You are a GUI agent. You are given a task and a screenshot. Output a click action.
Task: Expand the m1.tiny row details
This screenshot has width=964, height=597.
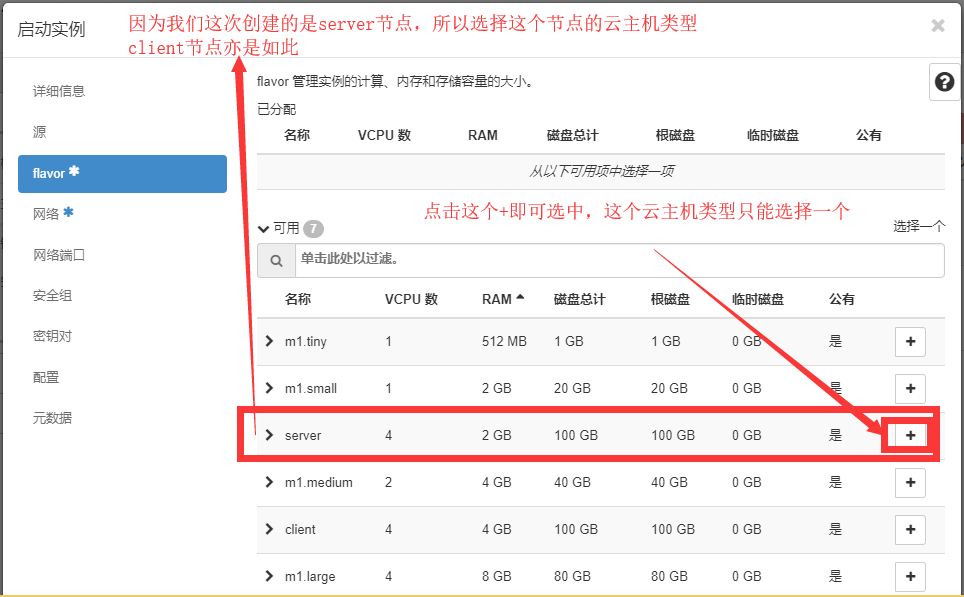[x=269, y=342]
